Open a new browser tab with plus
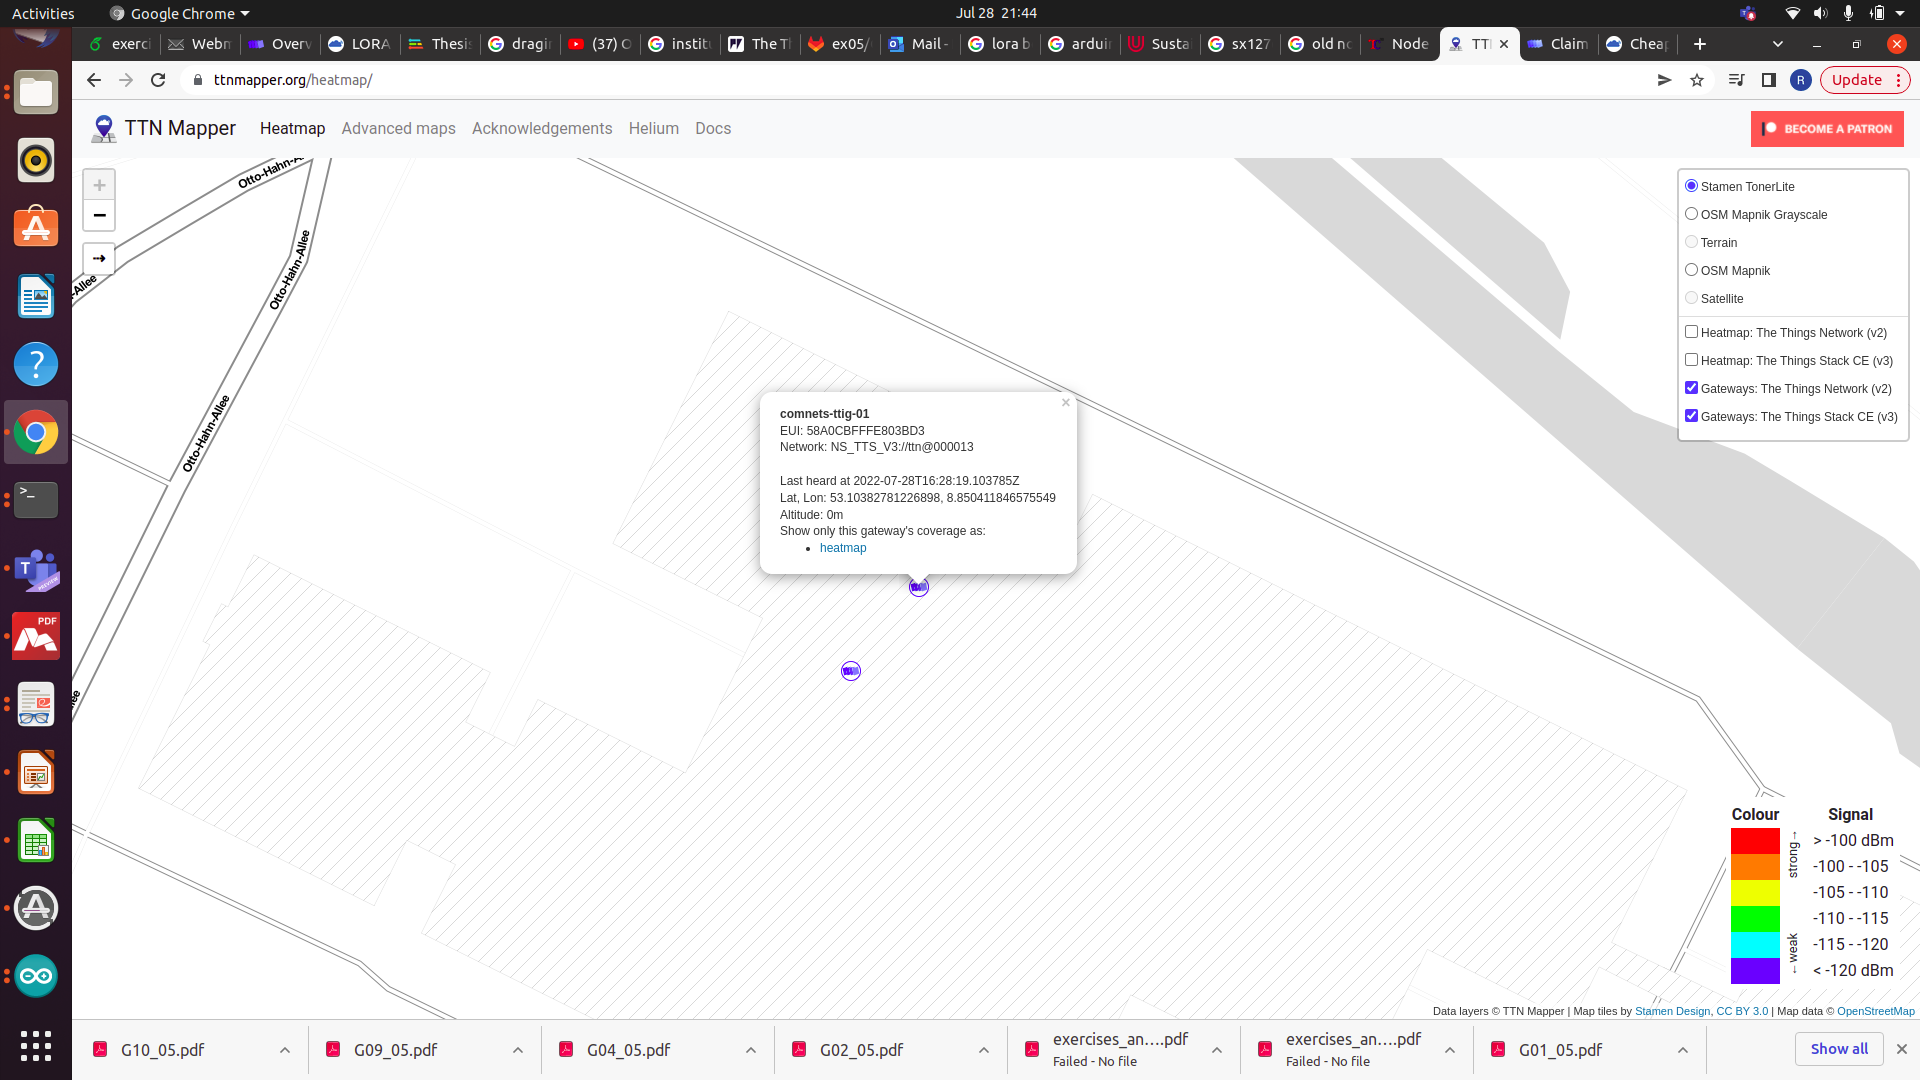Image resolution: width=1920 pixels, height=1080 pixels. 1700,44
